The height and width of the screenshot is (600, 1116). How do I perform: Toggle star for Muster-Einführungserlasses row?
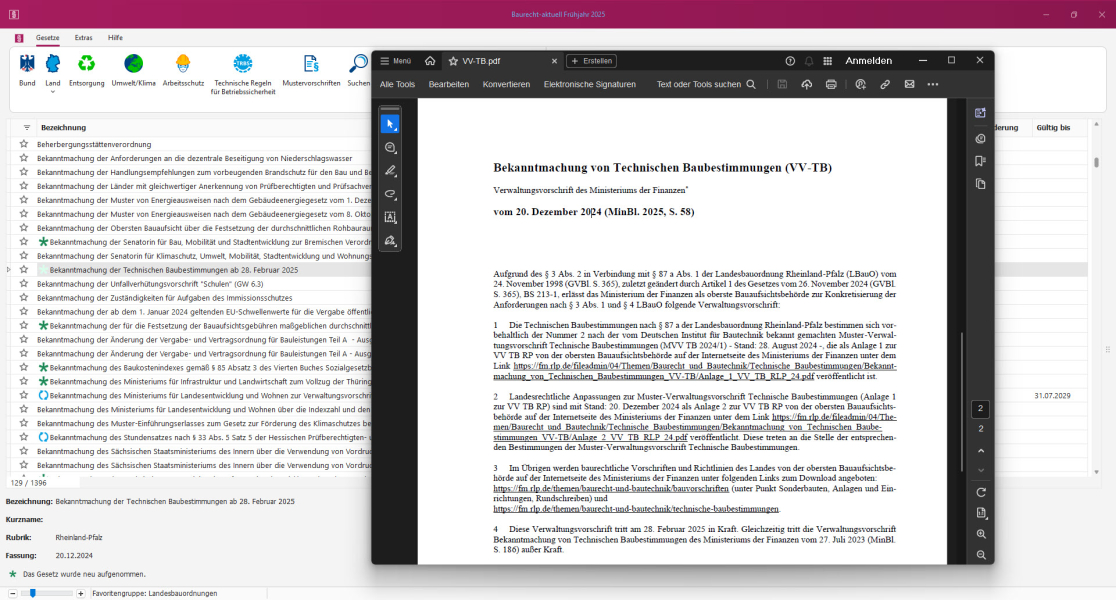[23, 423]
